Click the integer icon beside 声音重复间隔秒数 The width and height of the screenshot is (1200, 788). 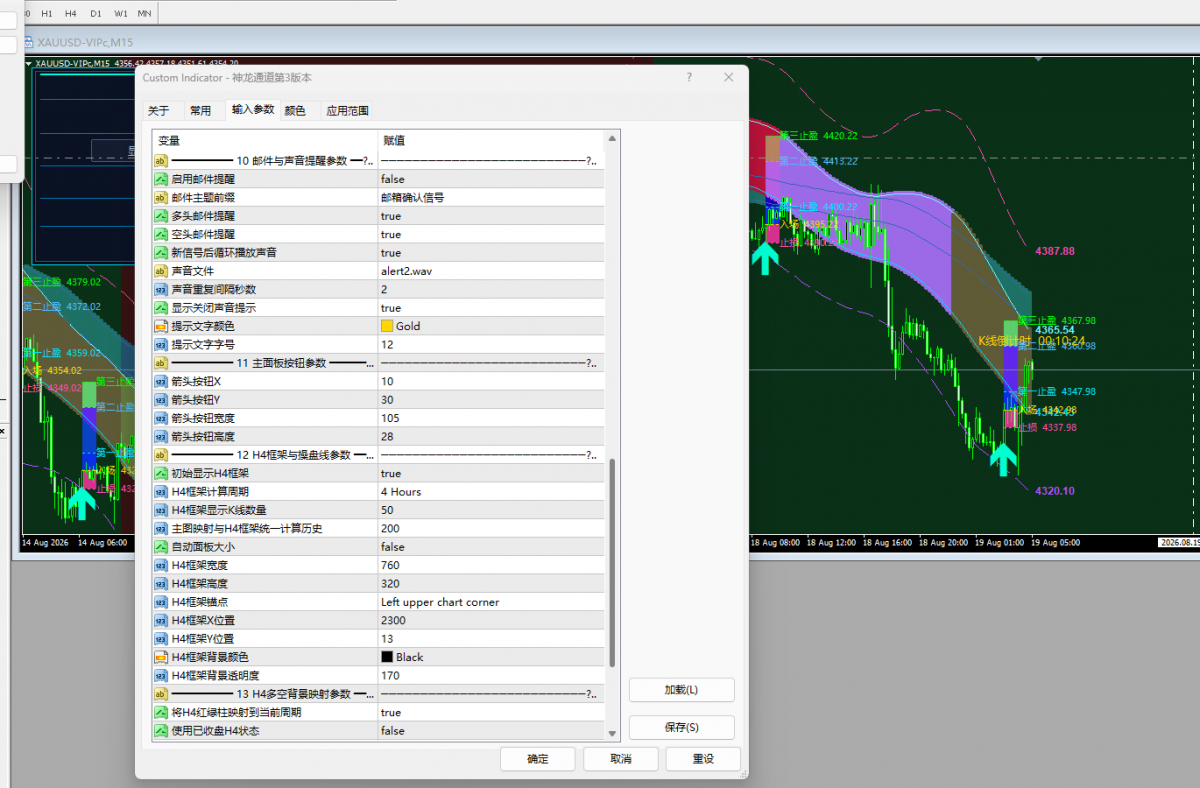pos(161,289)
